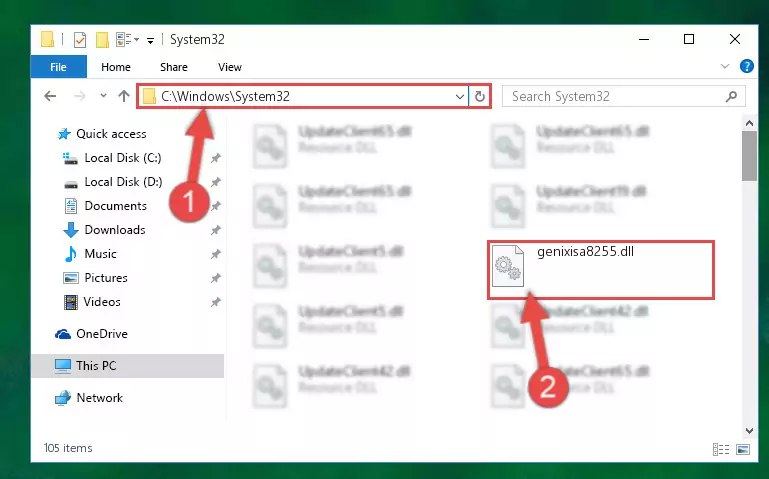The width and height of the screenshot is (769, 479).
Task: Refresh the System32 folder
Action: pos(480,97)
